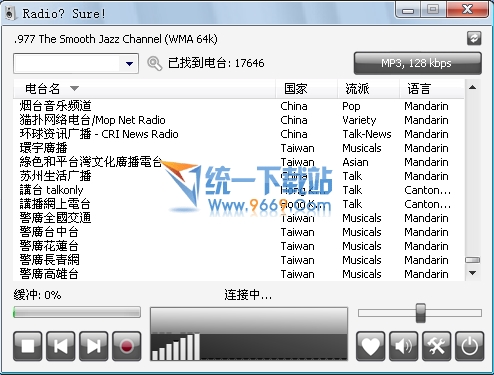Go to the previous station button
494x375 pixels.
pos(60,346)
